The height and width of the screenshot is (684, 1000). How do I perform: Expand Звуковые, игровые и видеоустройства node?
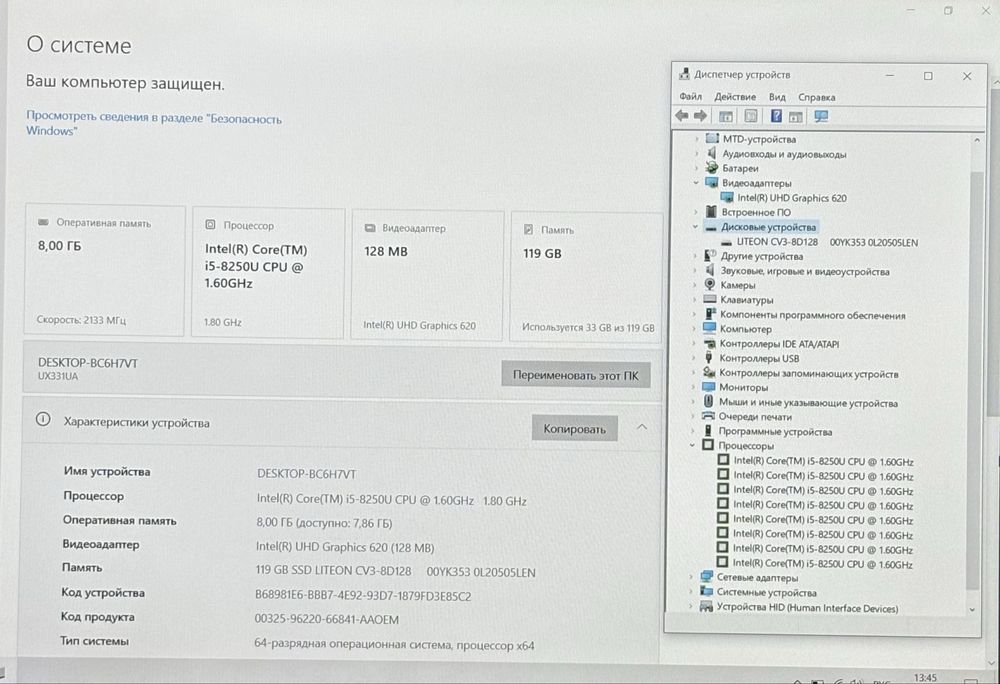[695, 270]
